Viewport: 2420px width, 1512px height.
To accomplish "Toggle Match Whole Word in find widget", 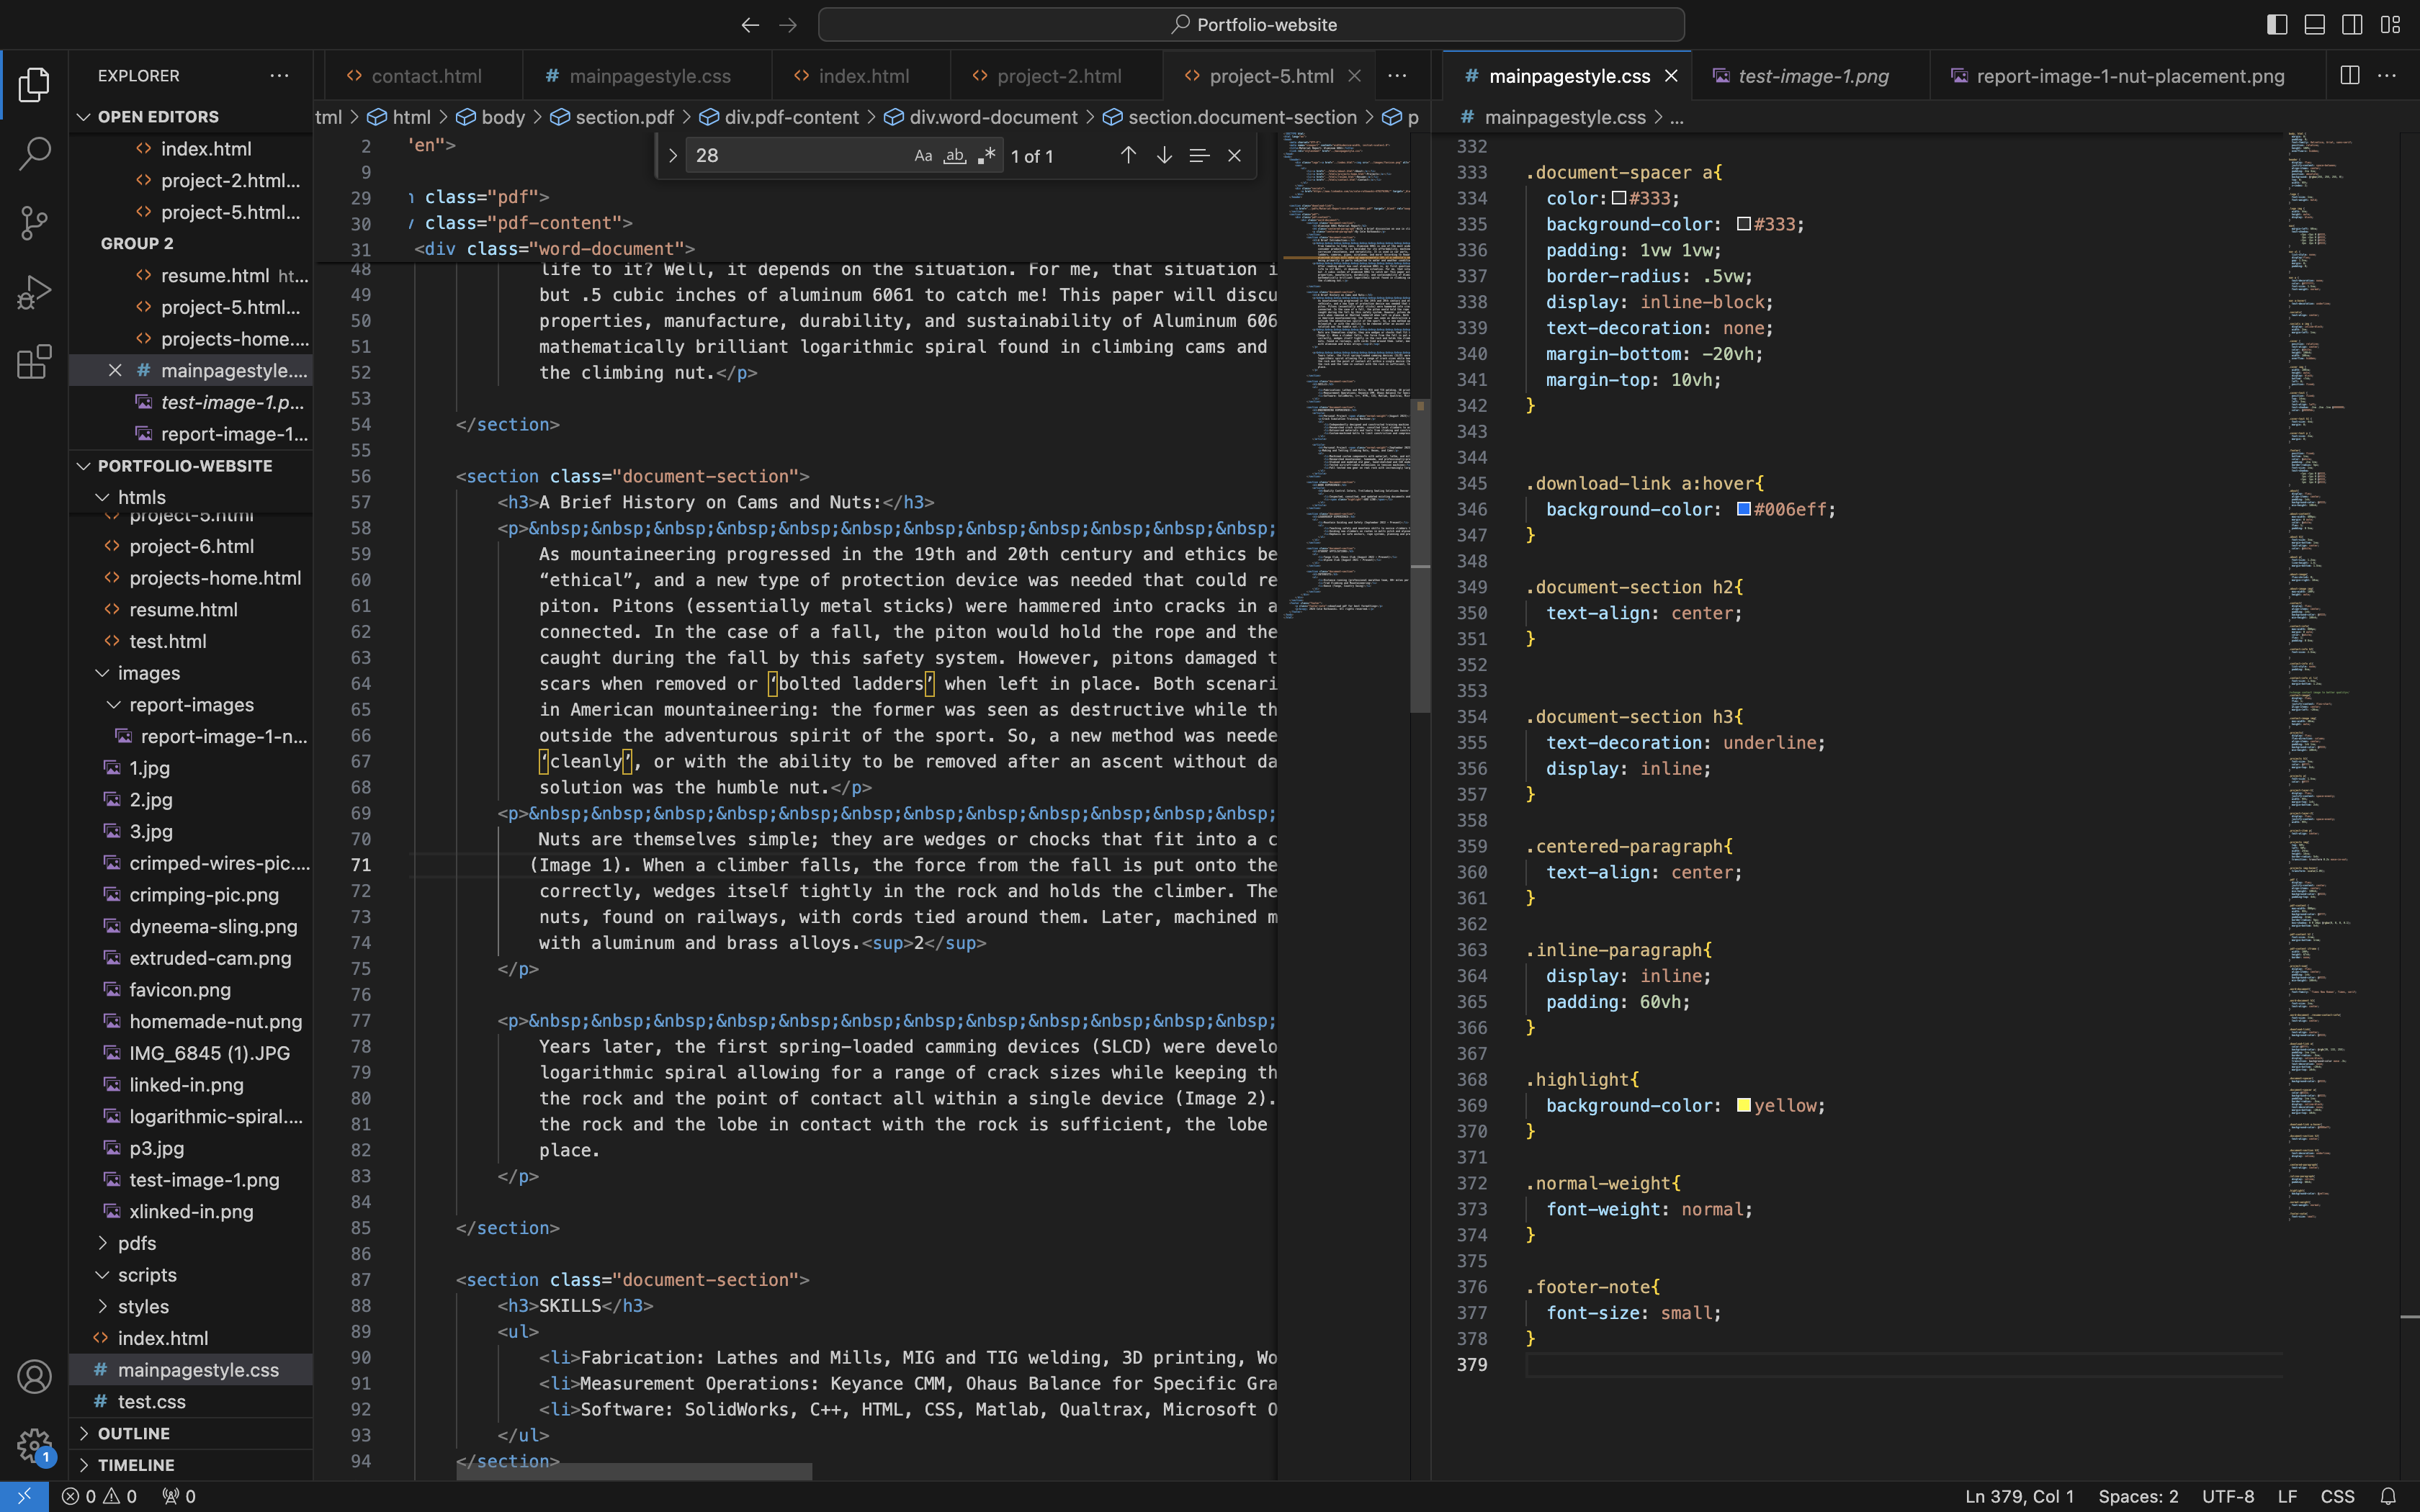I will [x=955, y=156].
